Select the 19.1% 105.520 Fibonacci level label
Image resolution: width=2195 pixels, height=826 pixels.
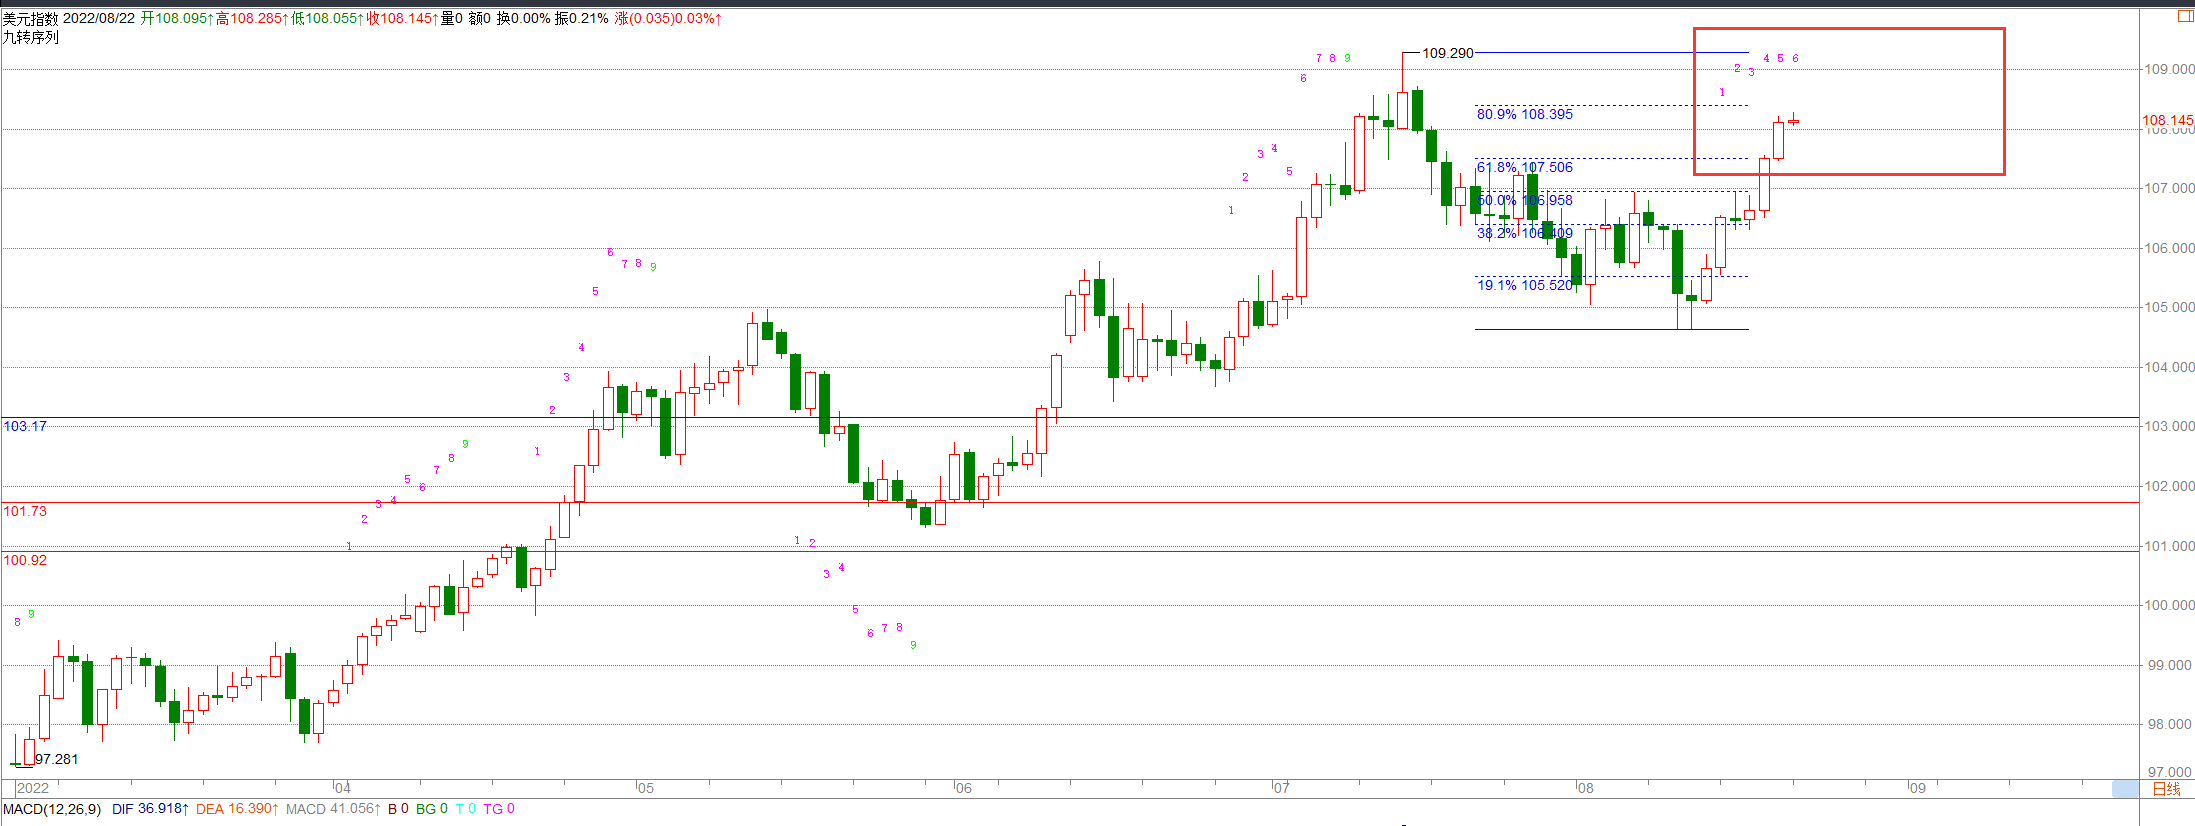1524,285
